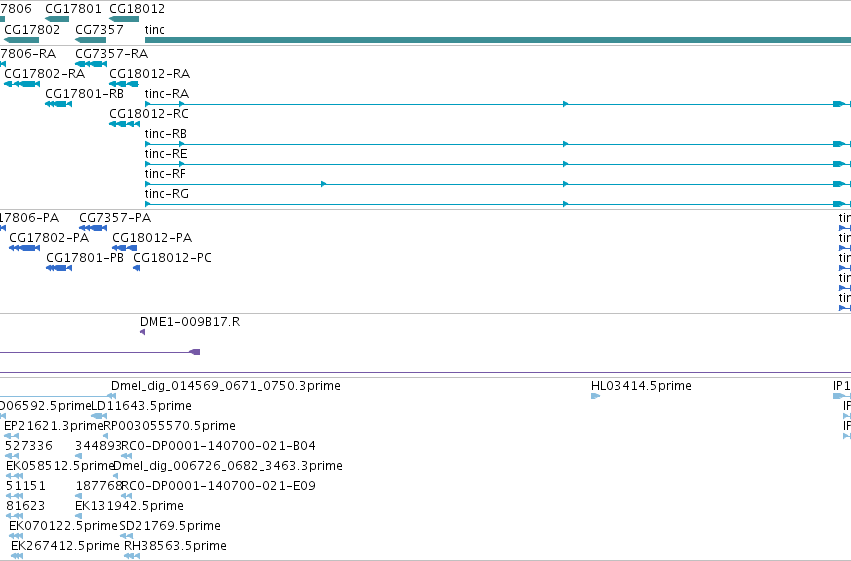The height and width of the screenshot is (561, 851).
Task: Click the purple box ending the long purple line
Action: pos(195,352)
